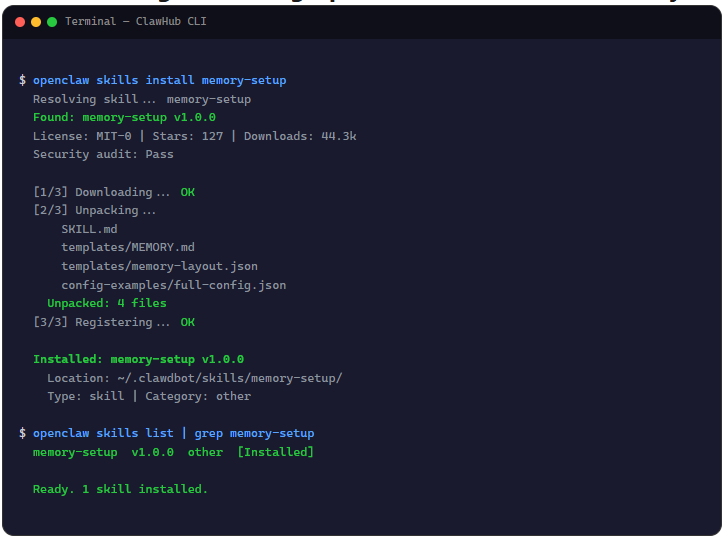The width and height of the screenshot is (726, 540).
Task: Click the 'templates/MEMORY.md' file path
Action: tap(128, 247)
